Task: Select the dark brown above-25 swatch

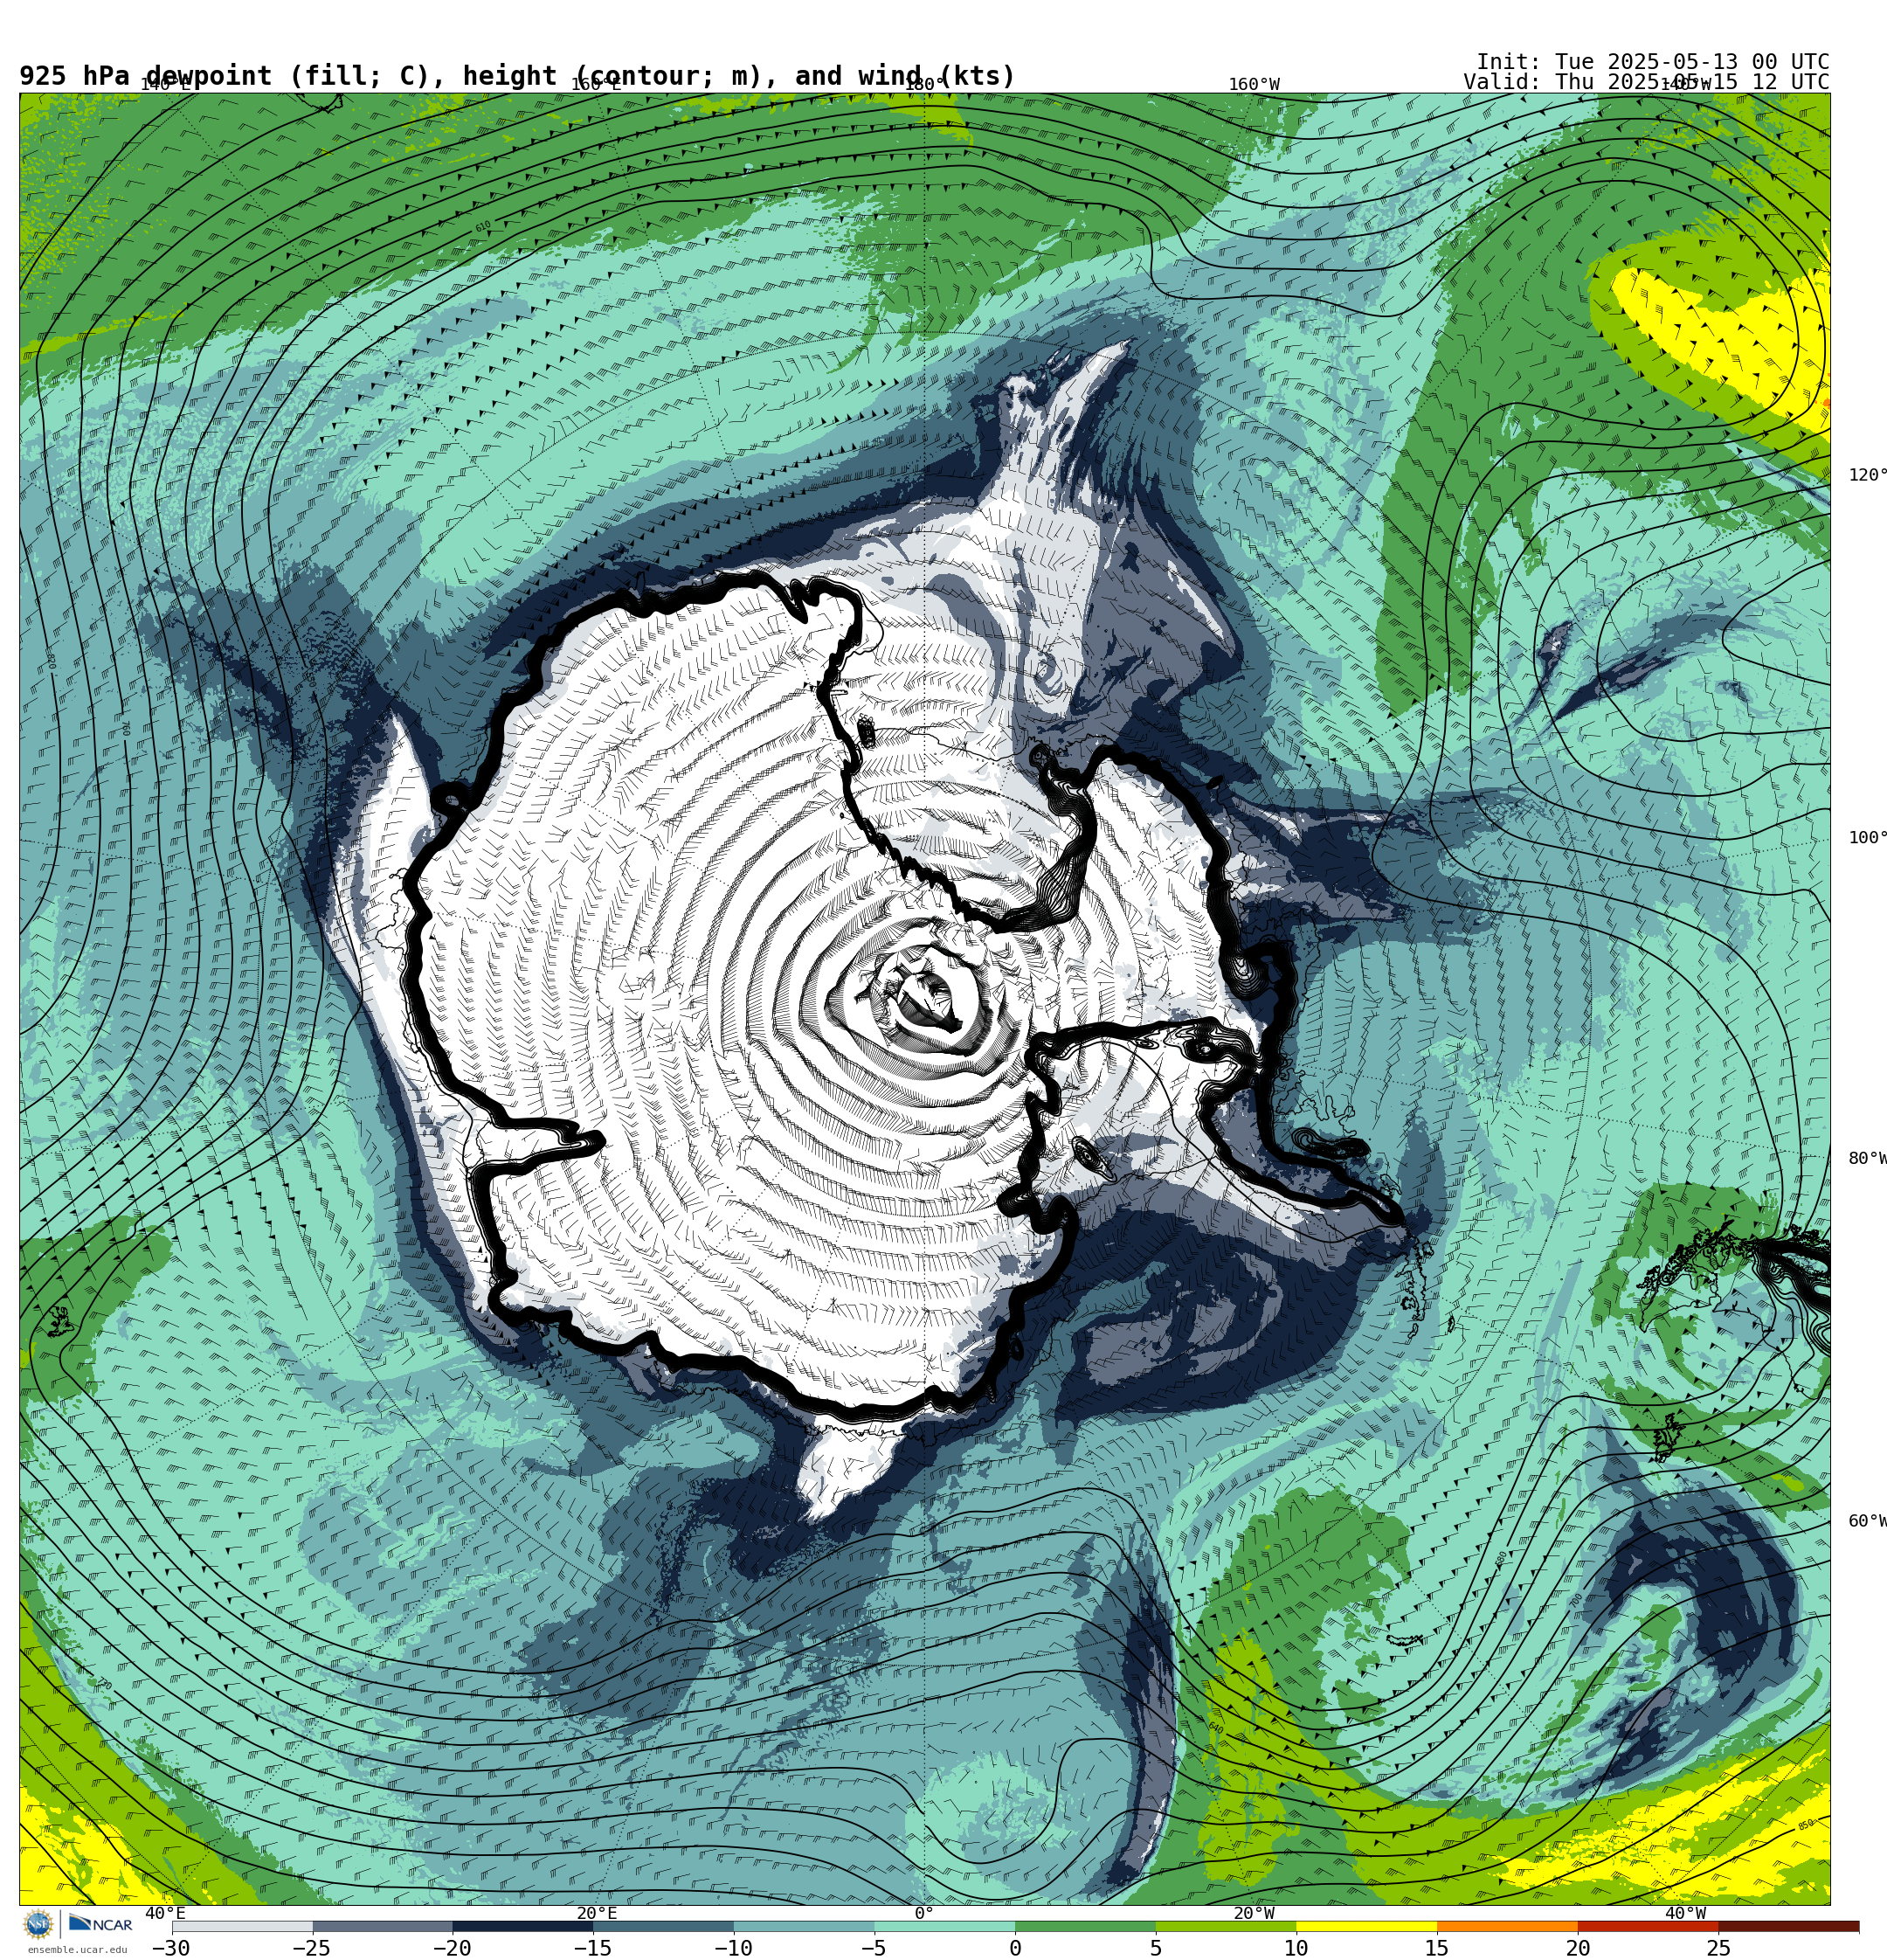Action: 1789,1926
